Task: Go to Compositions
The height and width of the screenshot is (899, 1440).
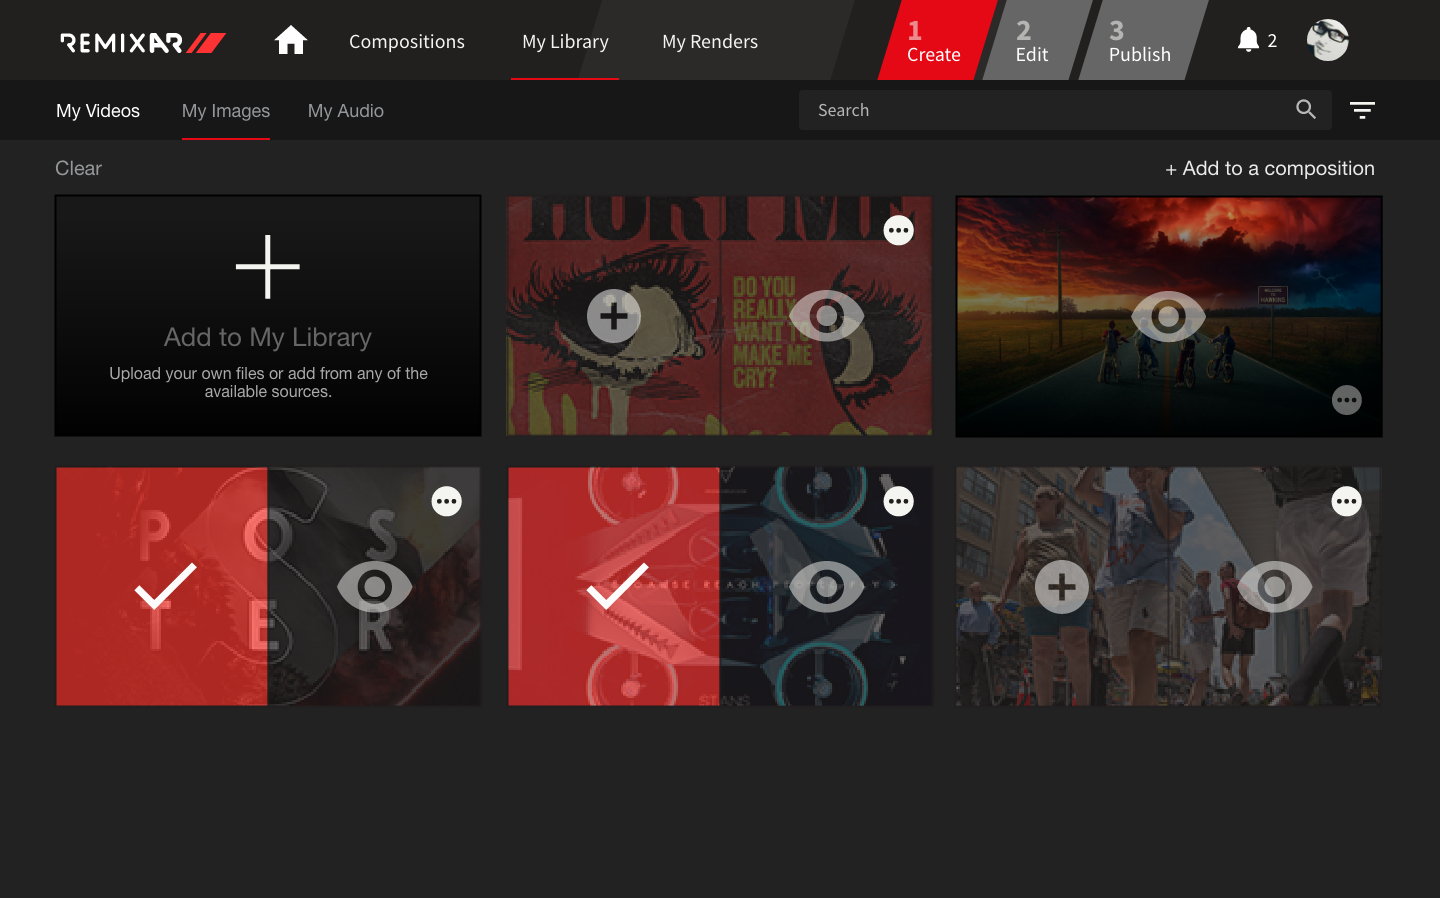Action: [x=407, y=42]
